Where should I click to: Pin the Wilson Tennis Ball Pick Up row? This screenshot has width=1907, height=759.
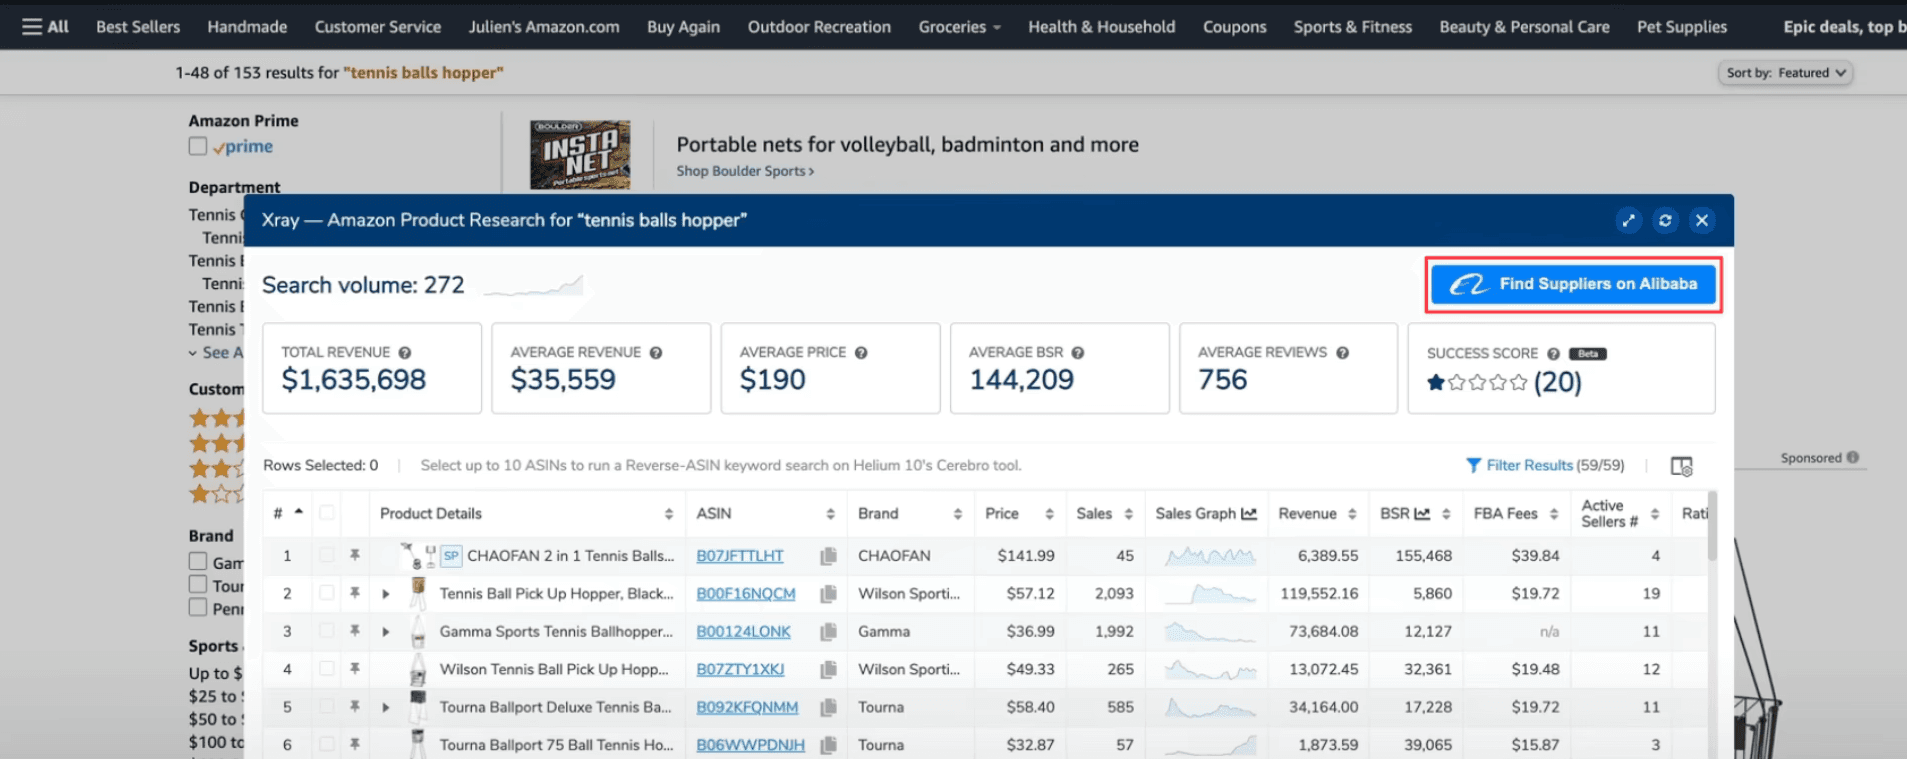click(x=354, y=669)
